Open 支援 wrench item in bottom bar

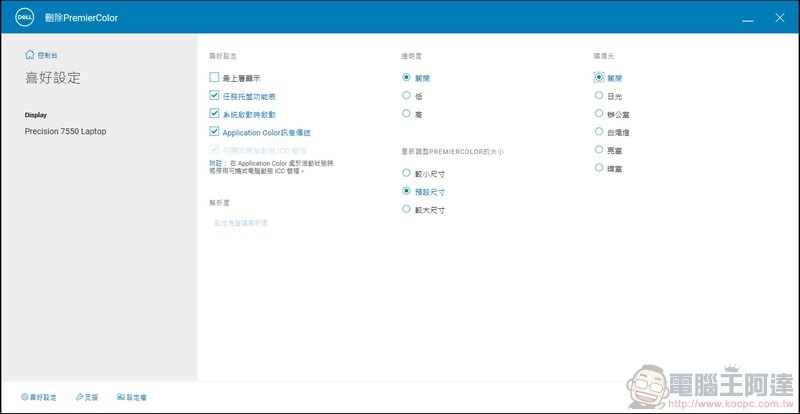(87, 397)
